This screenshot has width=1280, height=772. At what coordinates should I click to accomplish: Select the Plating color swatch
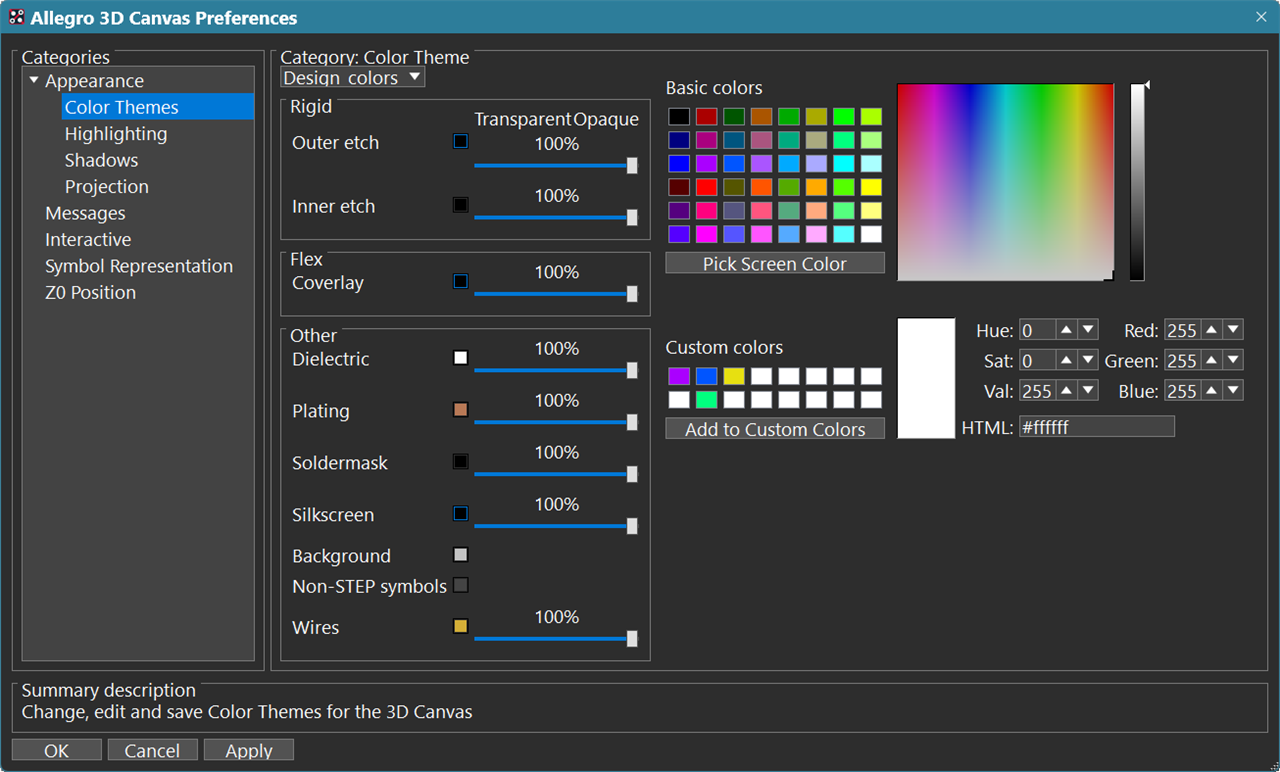click(x=460, y=410)
